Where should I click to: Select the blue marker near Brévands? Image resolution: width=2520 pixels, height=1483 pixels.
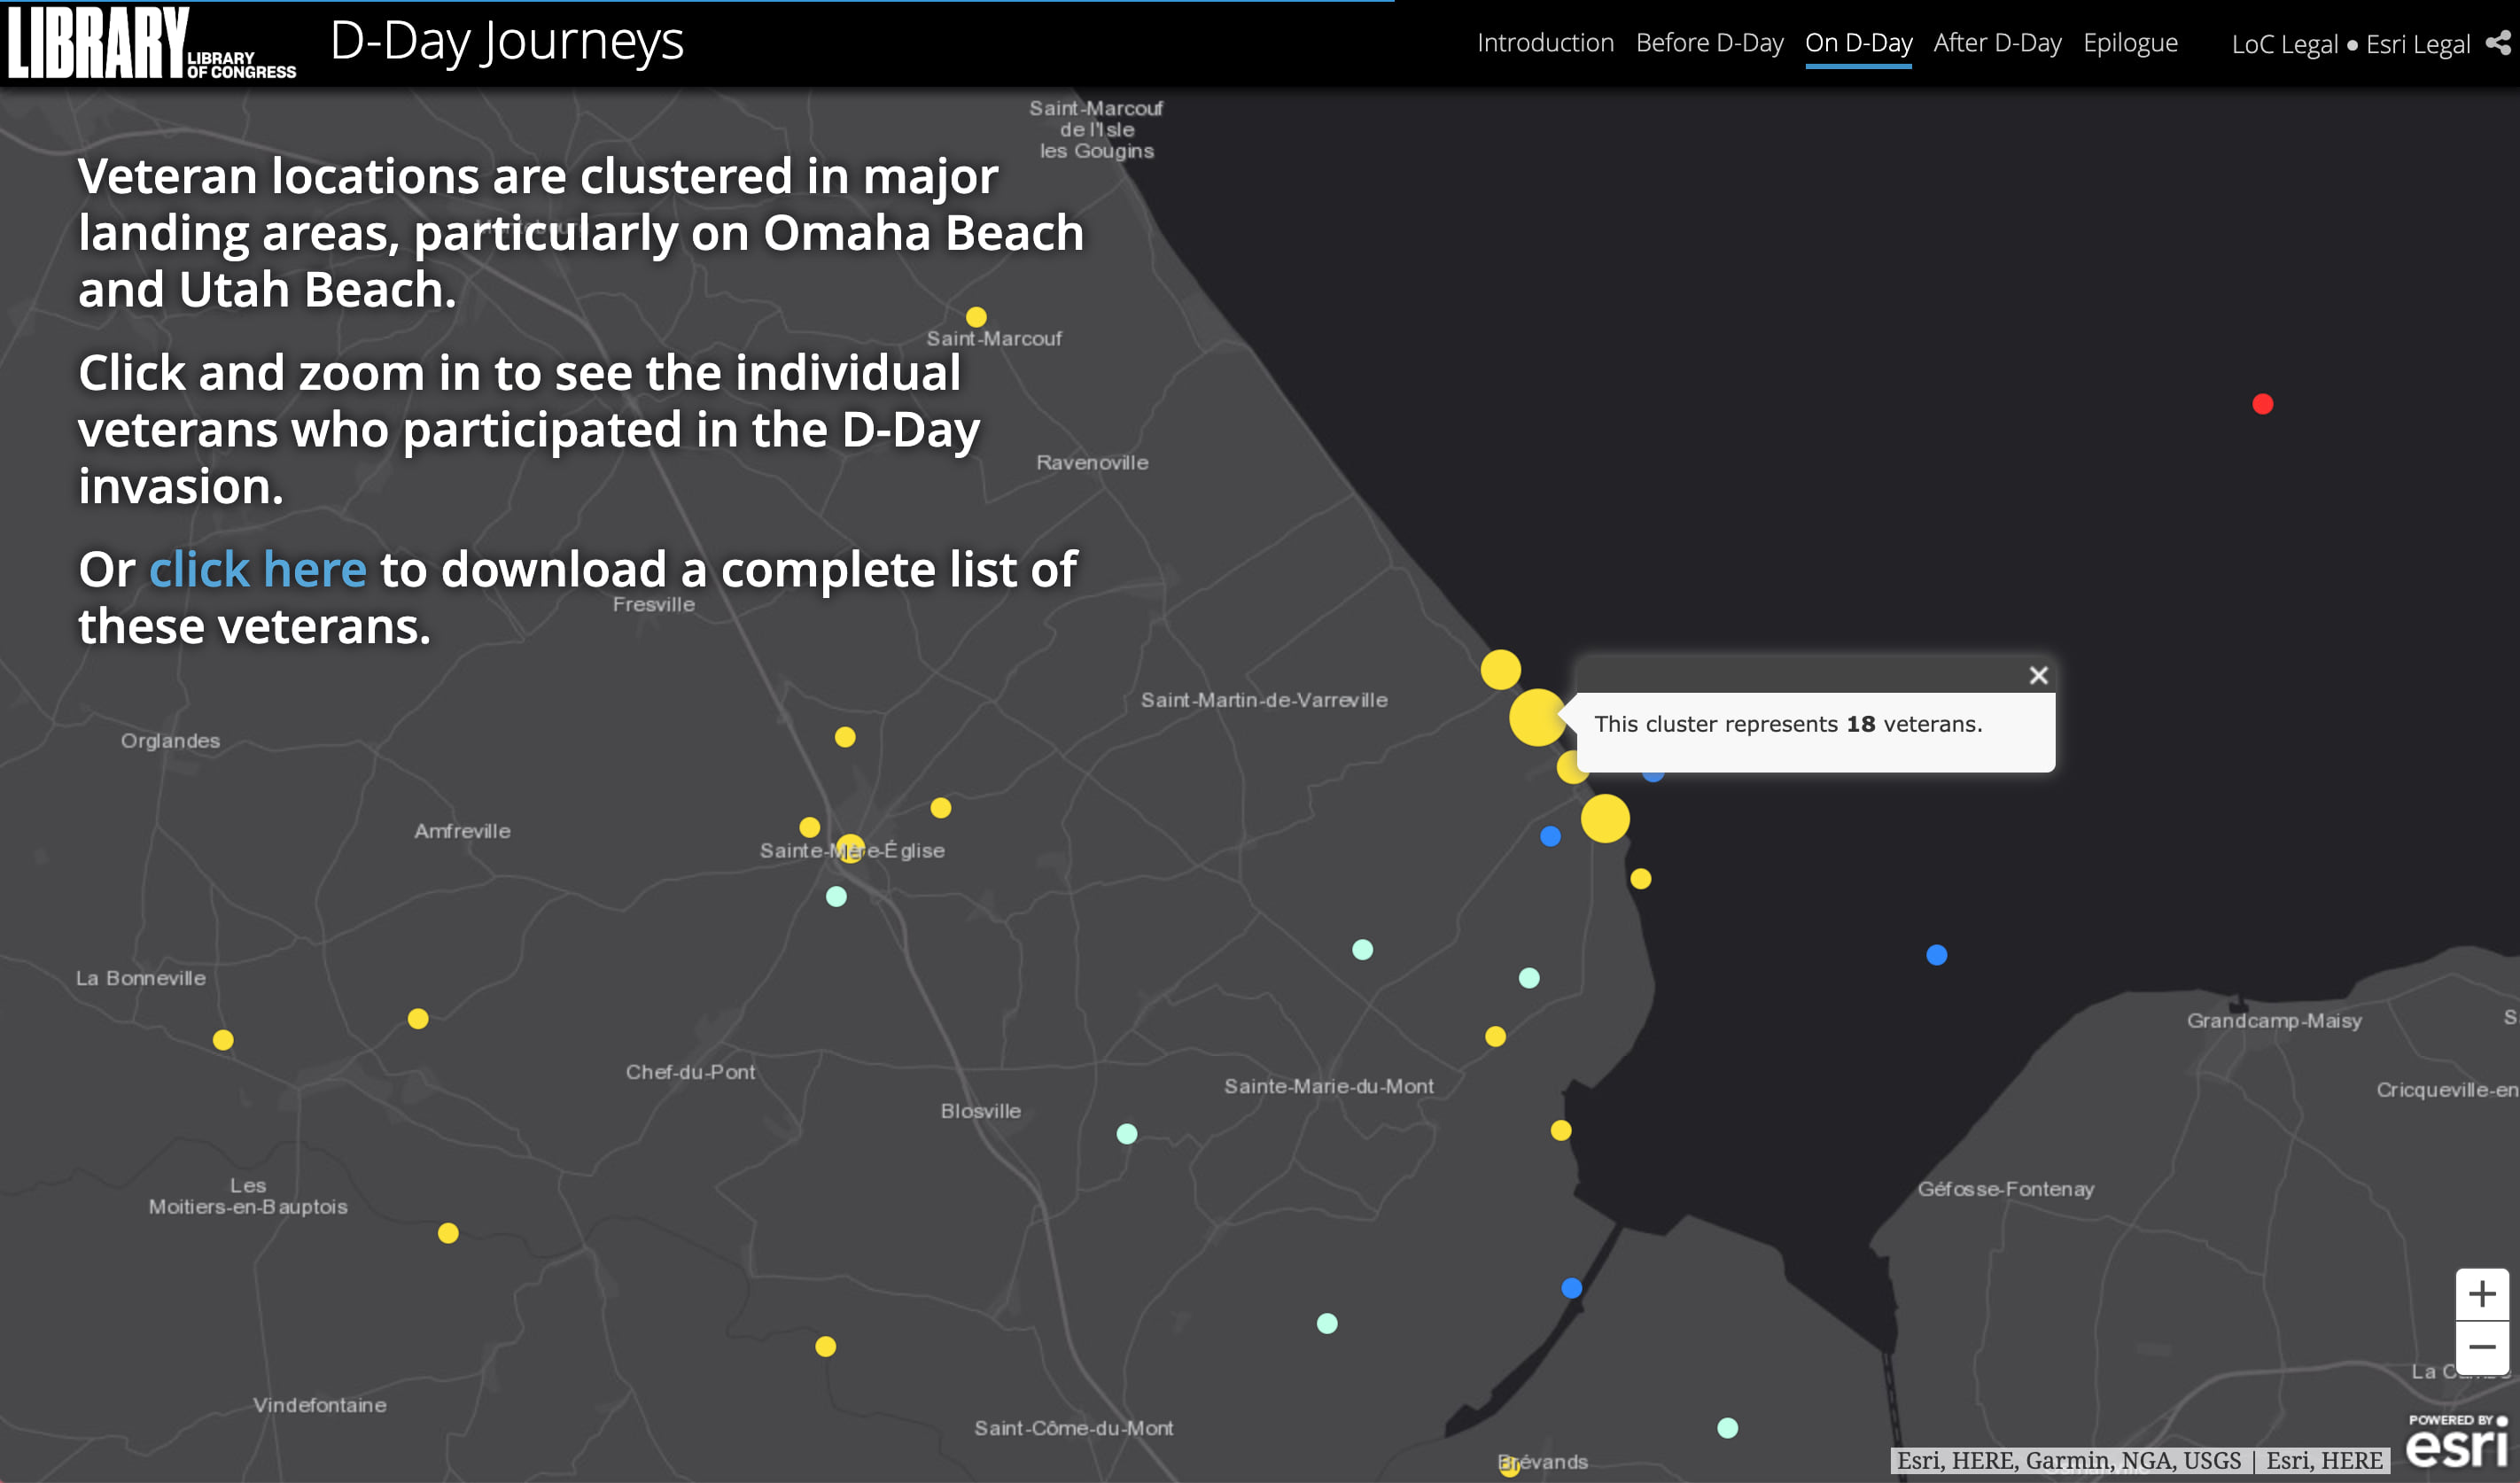tap(1570, 1287)
